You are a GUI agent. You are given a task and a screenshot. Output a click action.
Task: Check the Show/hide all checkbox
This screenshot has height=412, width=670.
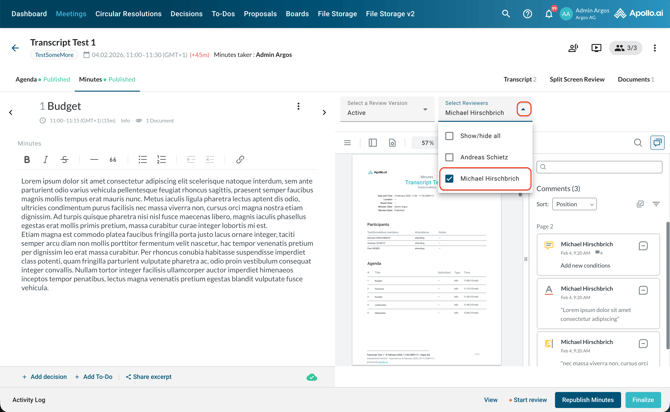(449, 136)
